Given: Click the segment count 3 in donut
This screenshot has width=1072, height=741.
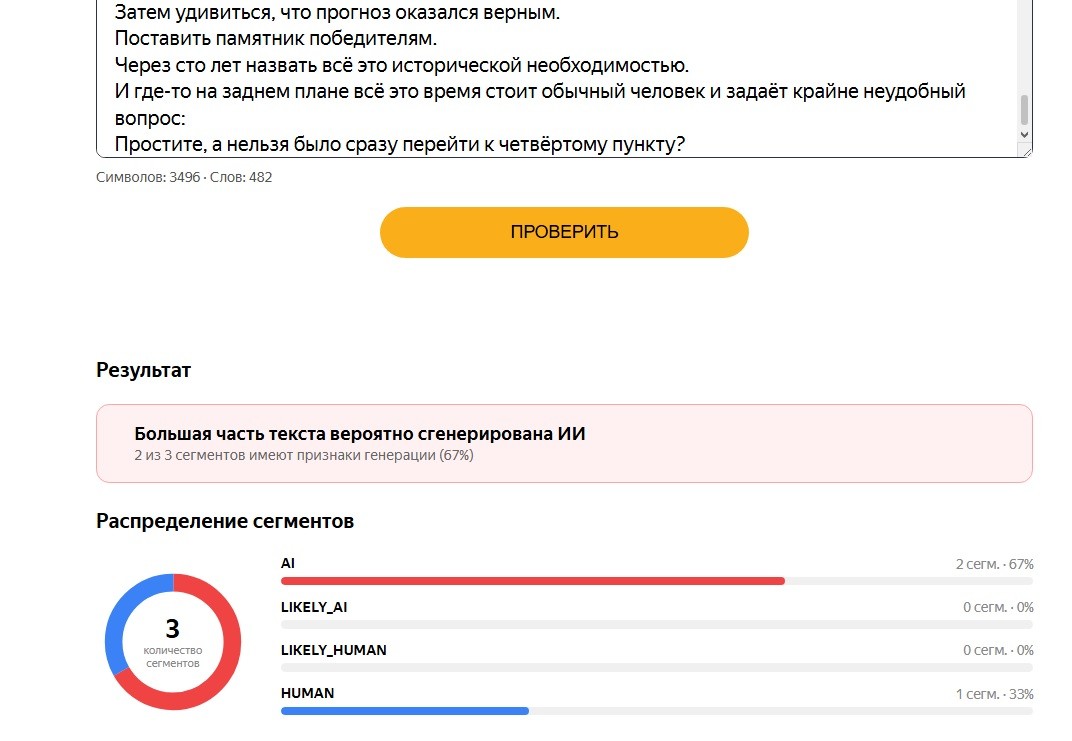Looking at the screenshot, I should coord(173,628).
